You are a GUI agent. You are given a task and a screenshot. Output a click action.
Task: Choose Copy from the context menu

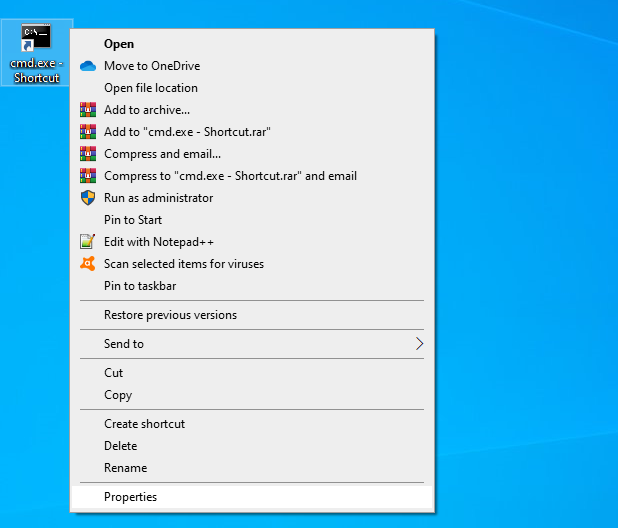[252, 395]
